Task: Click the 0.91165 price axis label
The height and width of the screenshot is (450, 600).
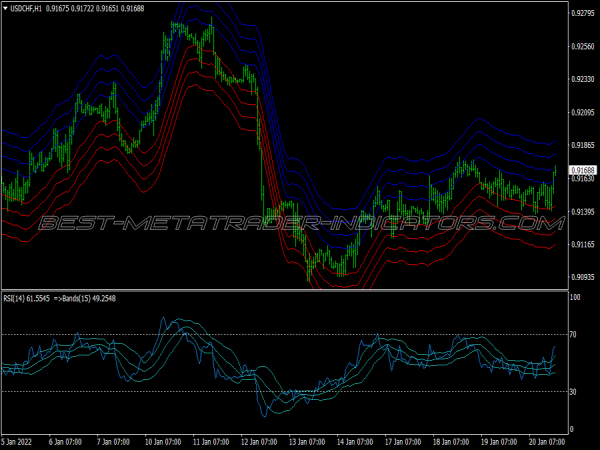Action: tap(583, 244)
